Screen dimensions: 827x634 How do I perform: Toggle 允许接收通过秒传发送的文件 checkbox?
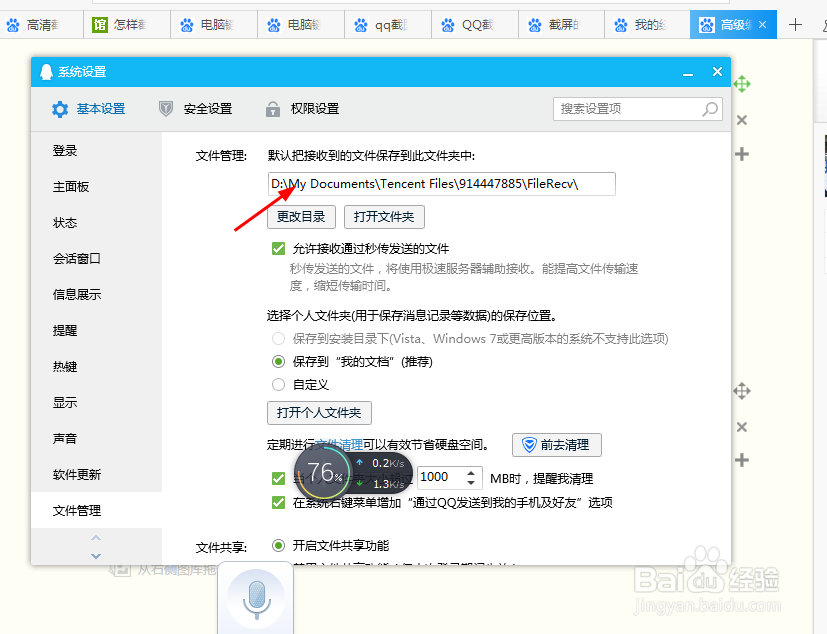click(278, 248)
